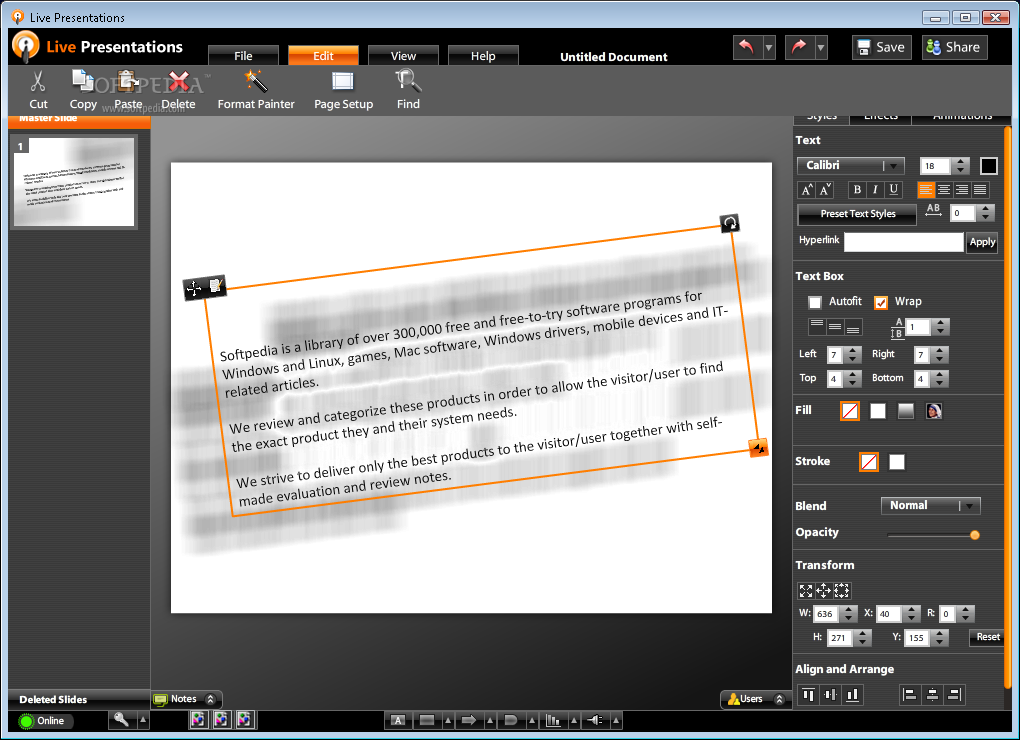Click the Apply hyperlink button
Image resolution: width=1020 pixels, height=740 pixels.
click(982, 242)
